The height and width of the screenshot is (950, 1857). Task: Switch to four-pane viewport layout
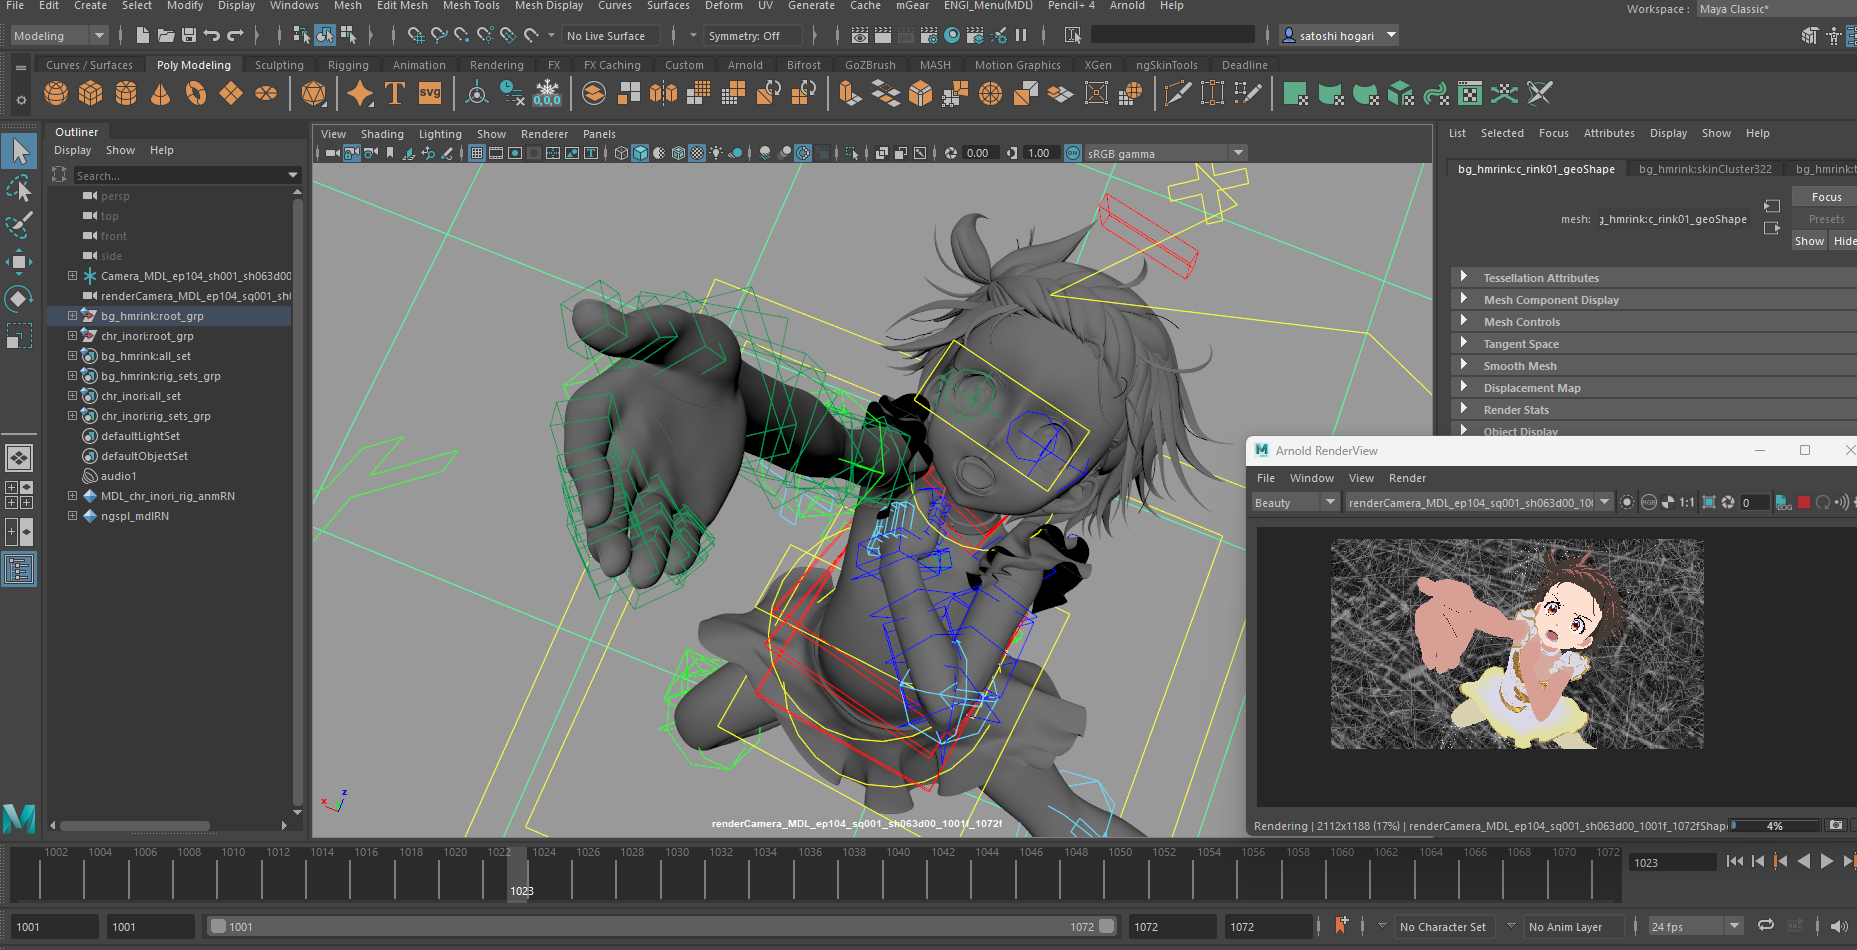[x=19, y=495]
